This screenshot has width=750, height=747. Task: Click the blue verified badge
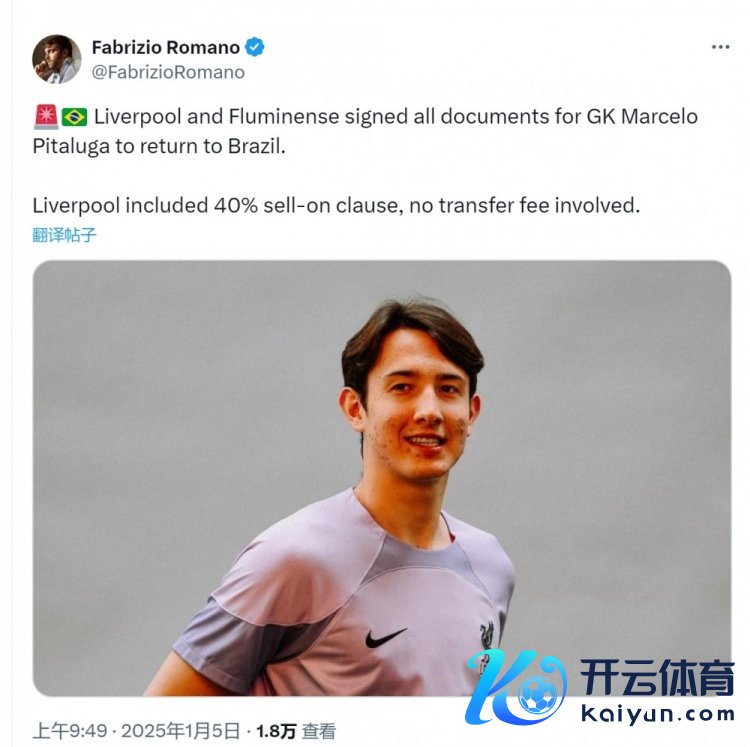pos(254,47)
